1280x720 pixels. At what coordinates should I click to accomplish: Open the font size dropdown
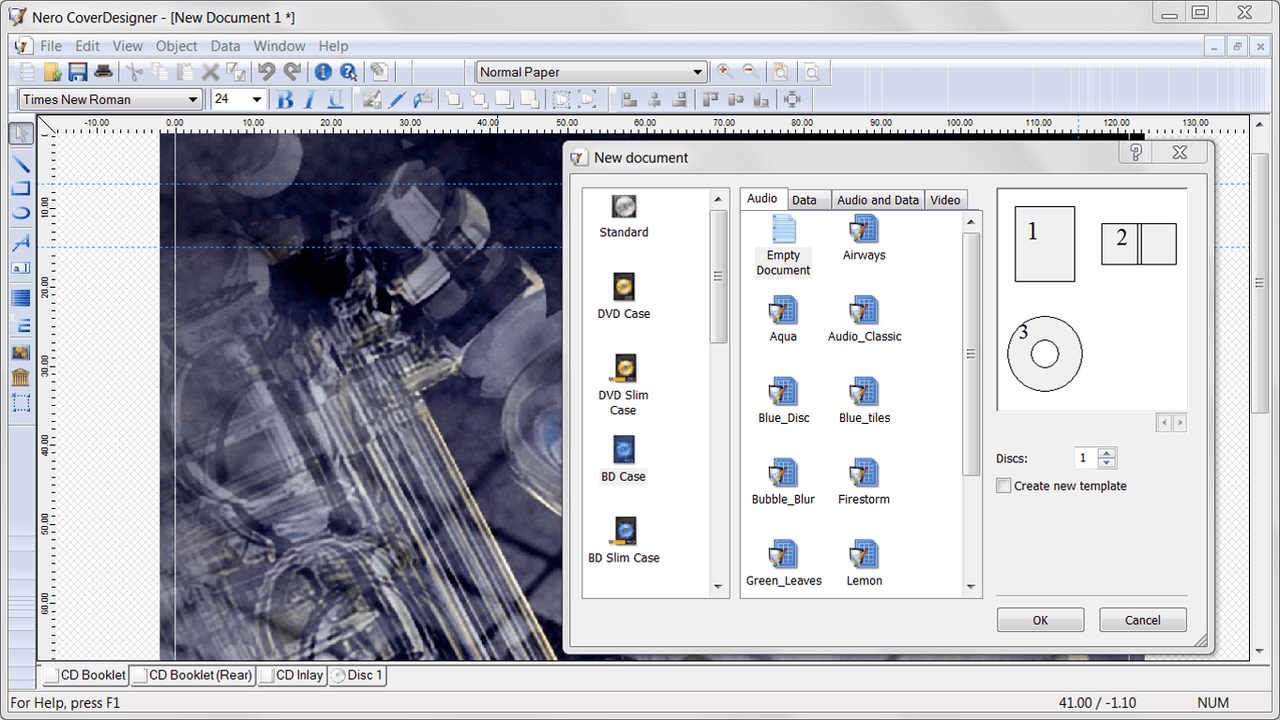point(256,99)
